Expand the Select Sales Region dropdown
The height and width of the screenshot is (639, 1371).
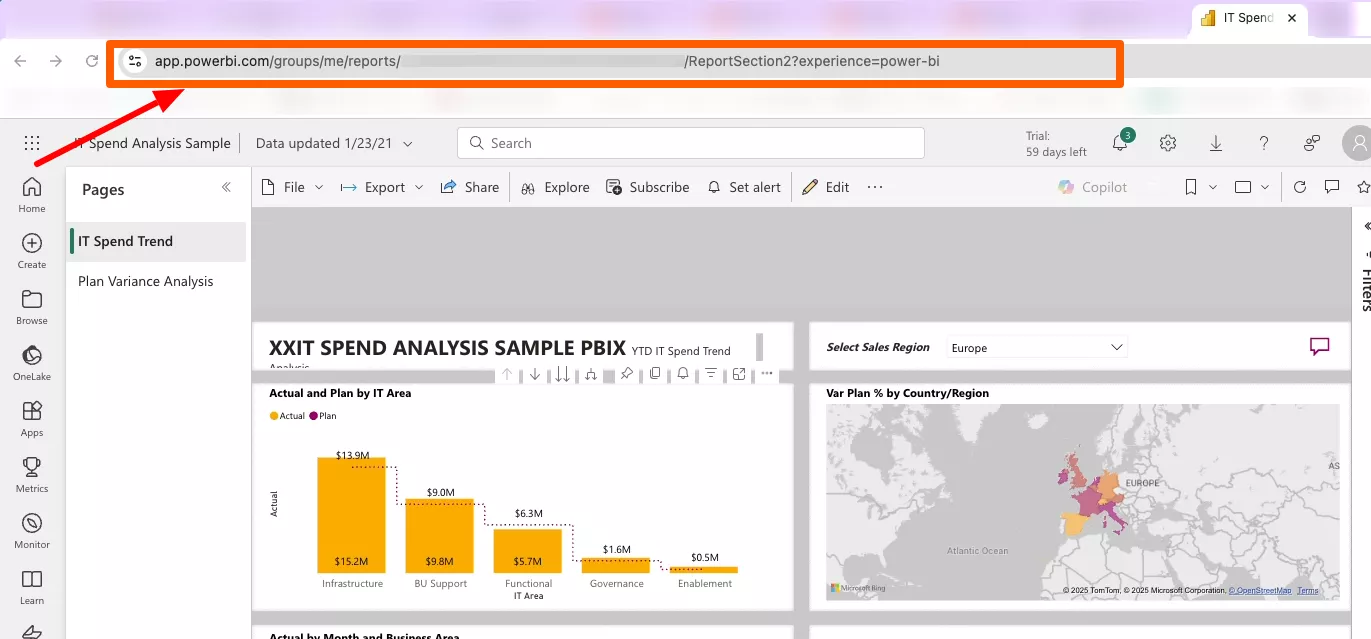click(1036, 348)
